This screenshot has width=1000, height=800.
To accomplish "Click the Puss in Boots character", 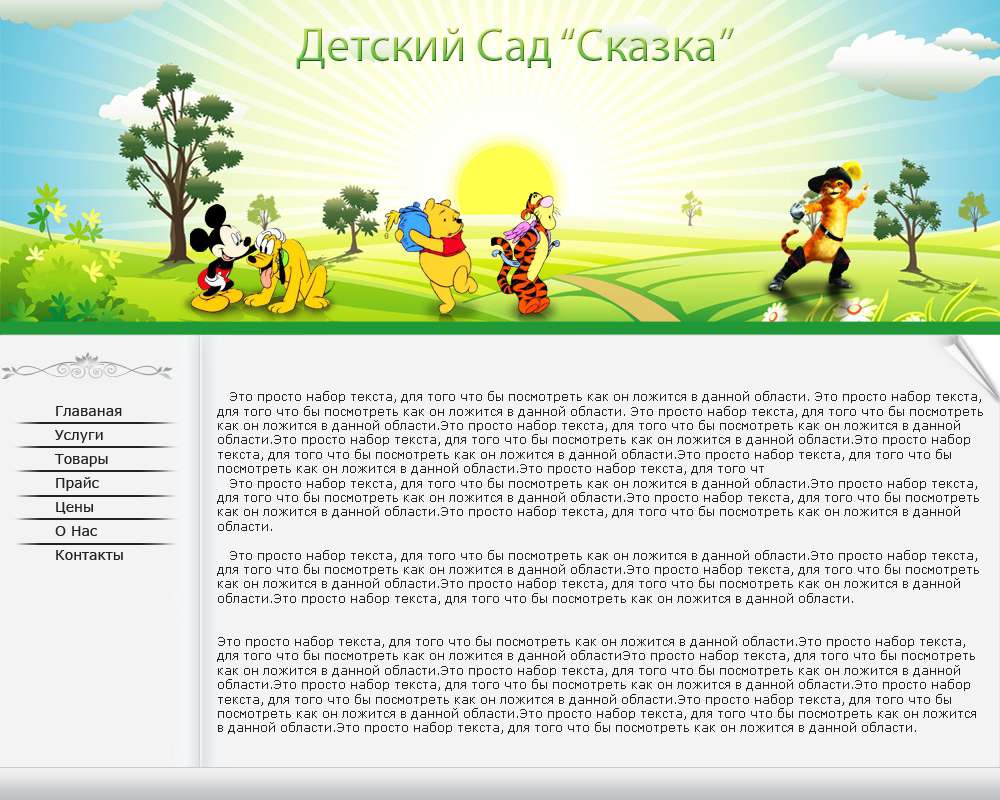I will (818, 227).
